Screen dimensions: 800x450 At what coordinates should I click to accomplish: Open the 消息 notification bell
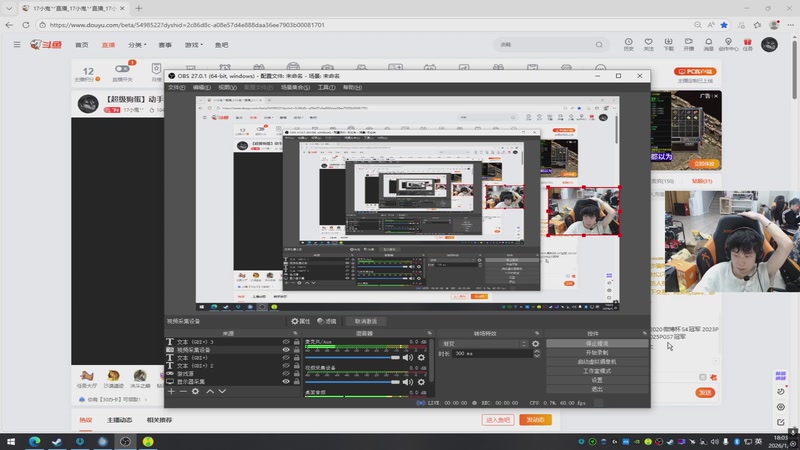pos(708,44)
